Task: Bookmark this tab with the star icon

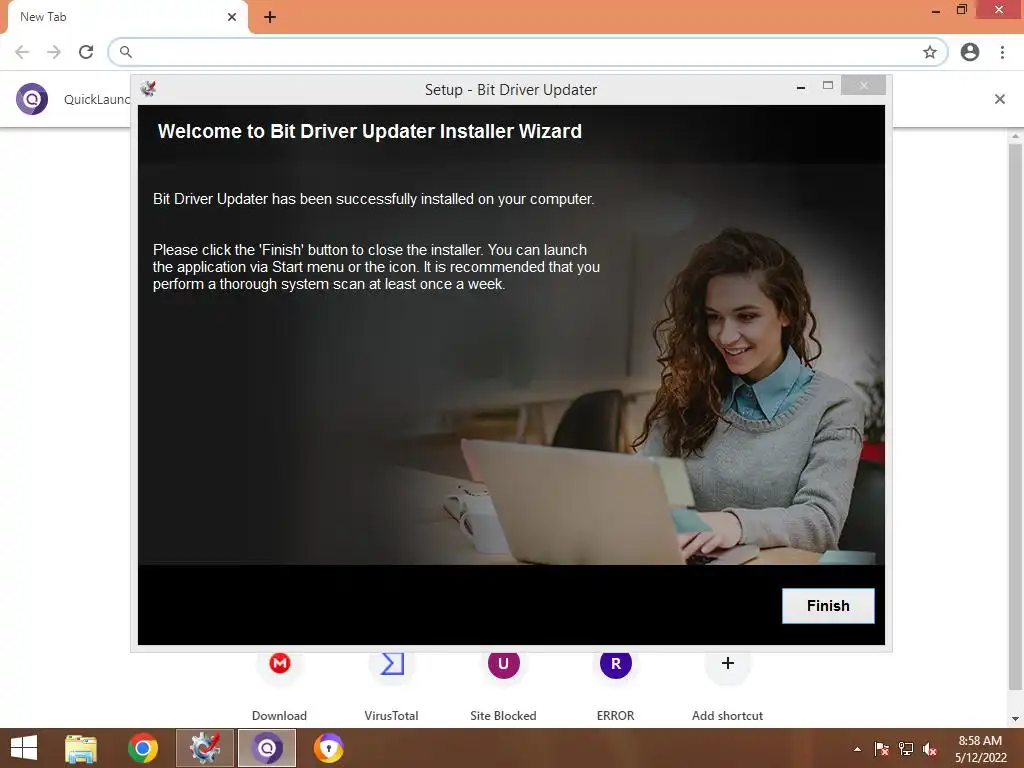Action: [930, 52]
